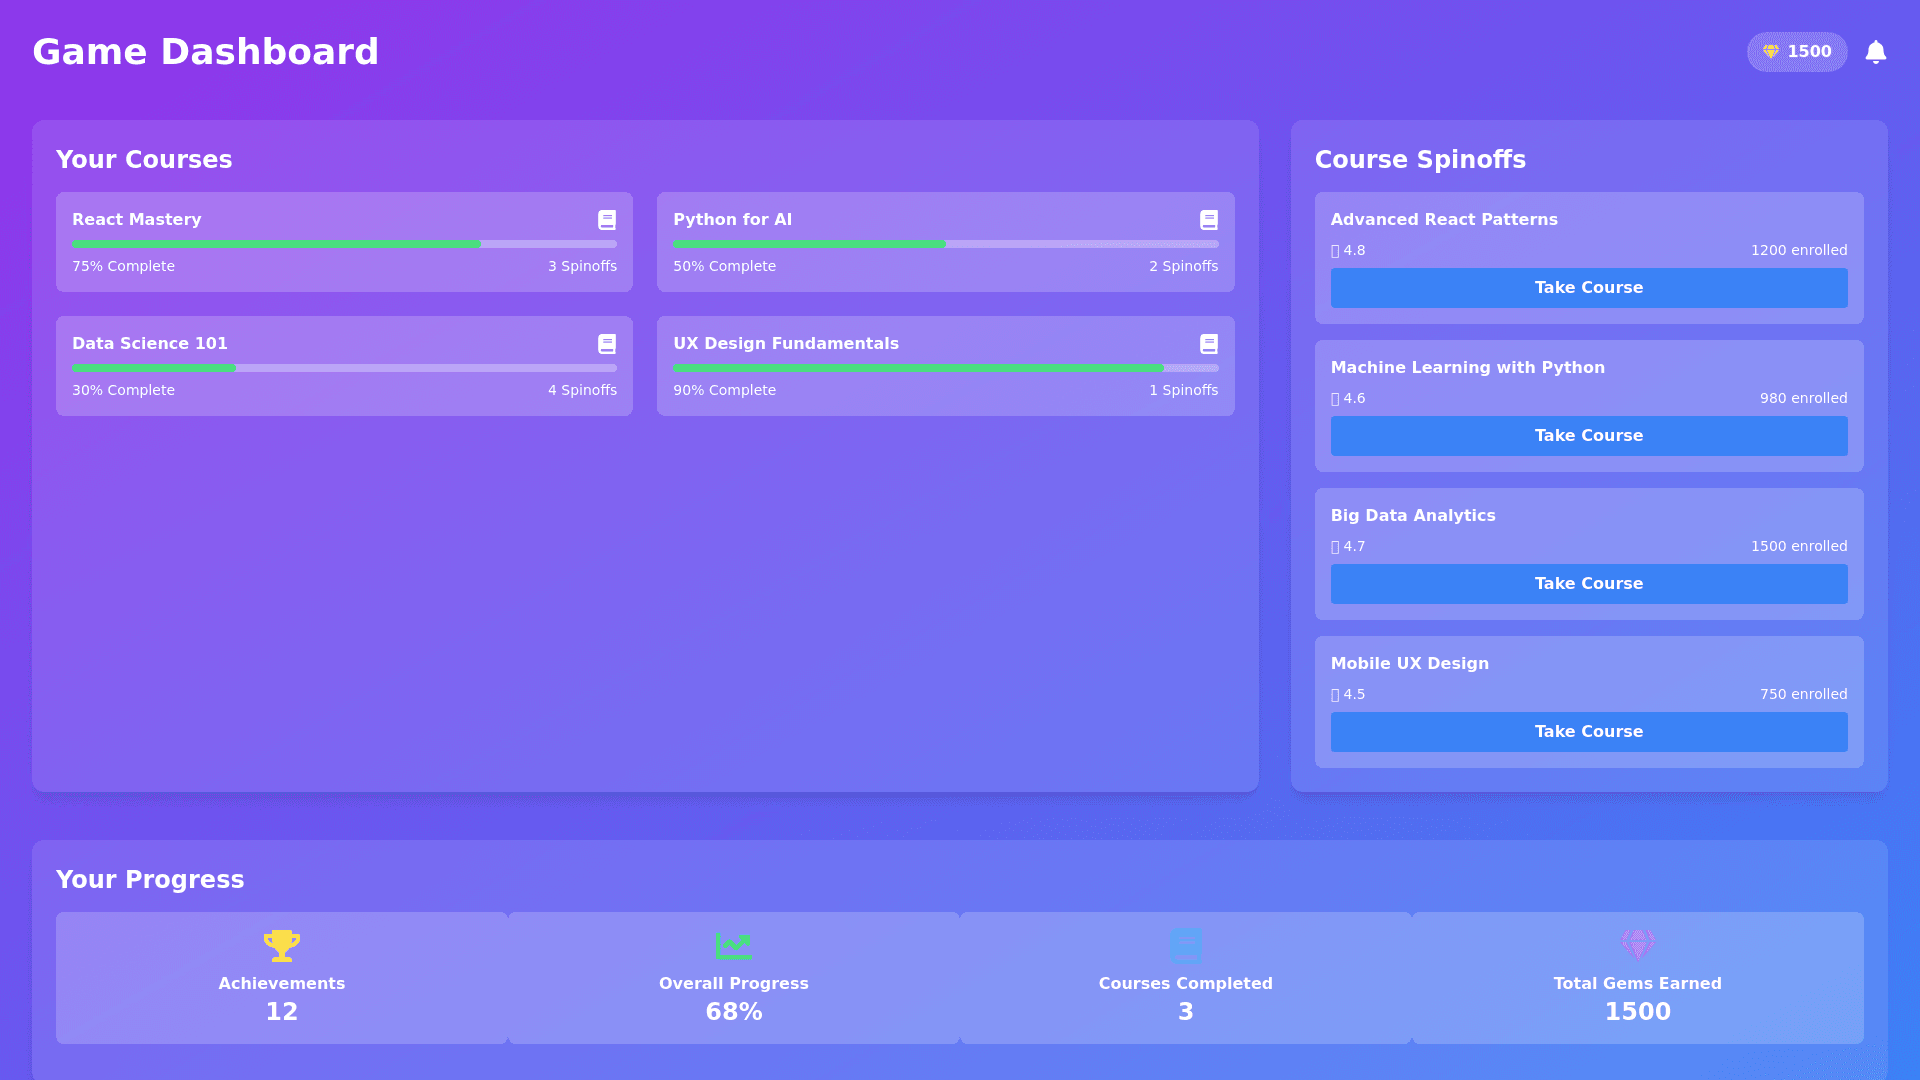Take the Advanced React Patterns course
Image resolution: width=1920 pixels, height=1080 pixels.
[1588, 288]
